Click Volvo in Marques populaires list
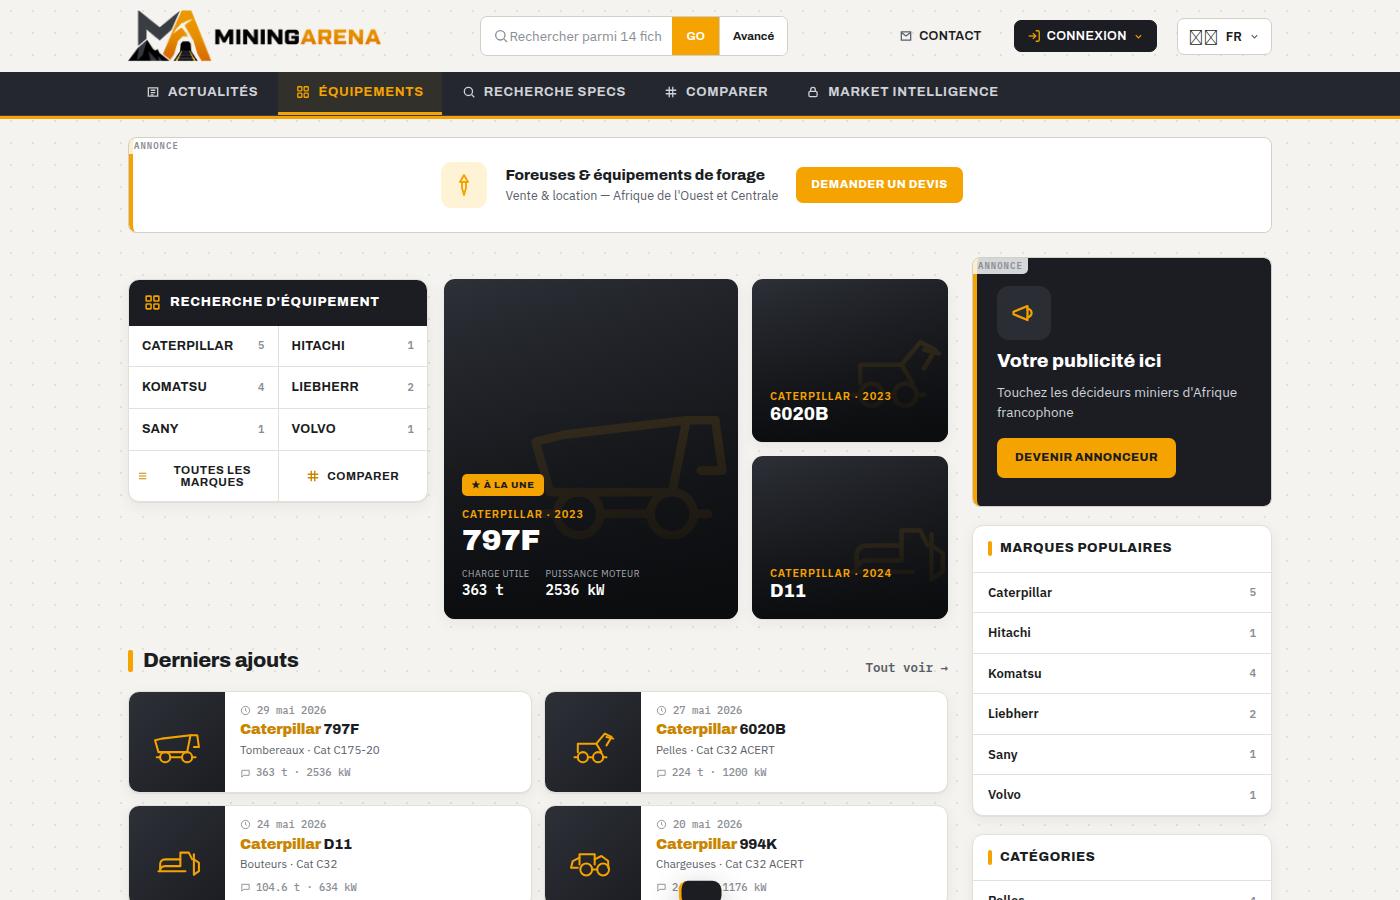Image resolution: width=1400 pixels, height=900 pixels. pyautogui.click(x=1122, y=795)
